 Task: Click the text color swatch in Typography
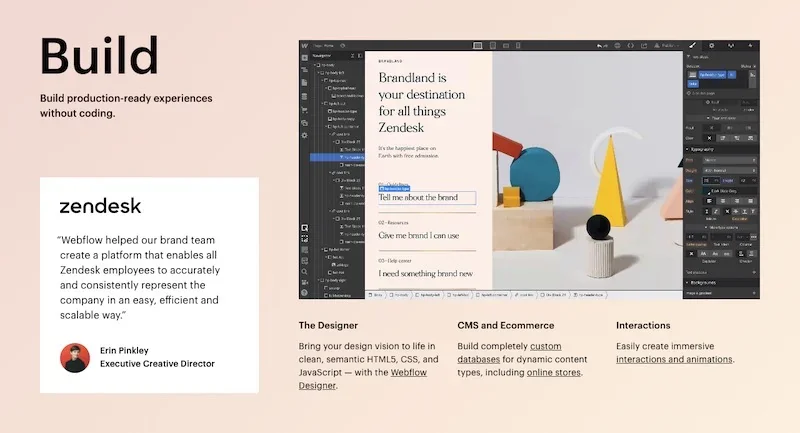(707, 190)
